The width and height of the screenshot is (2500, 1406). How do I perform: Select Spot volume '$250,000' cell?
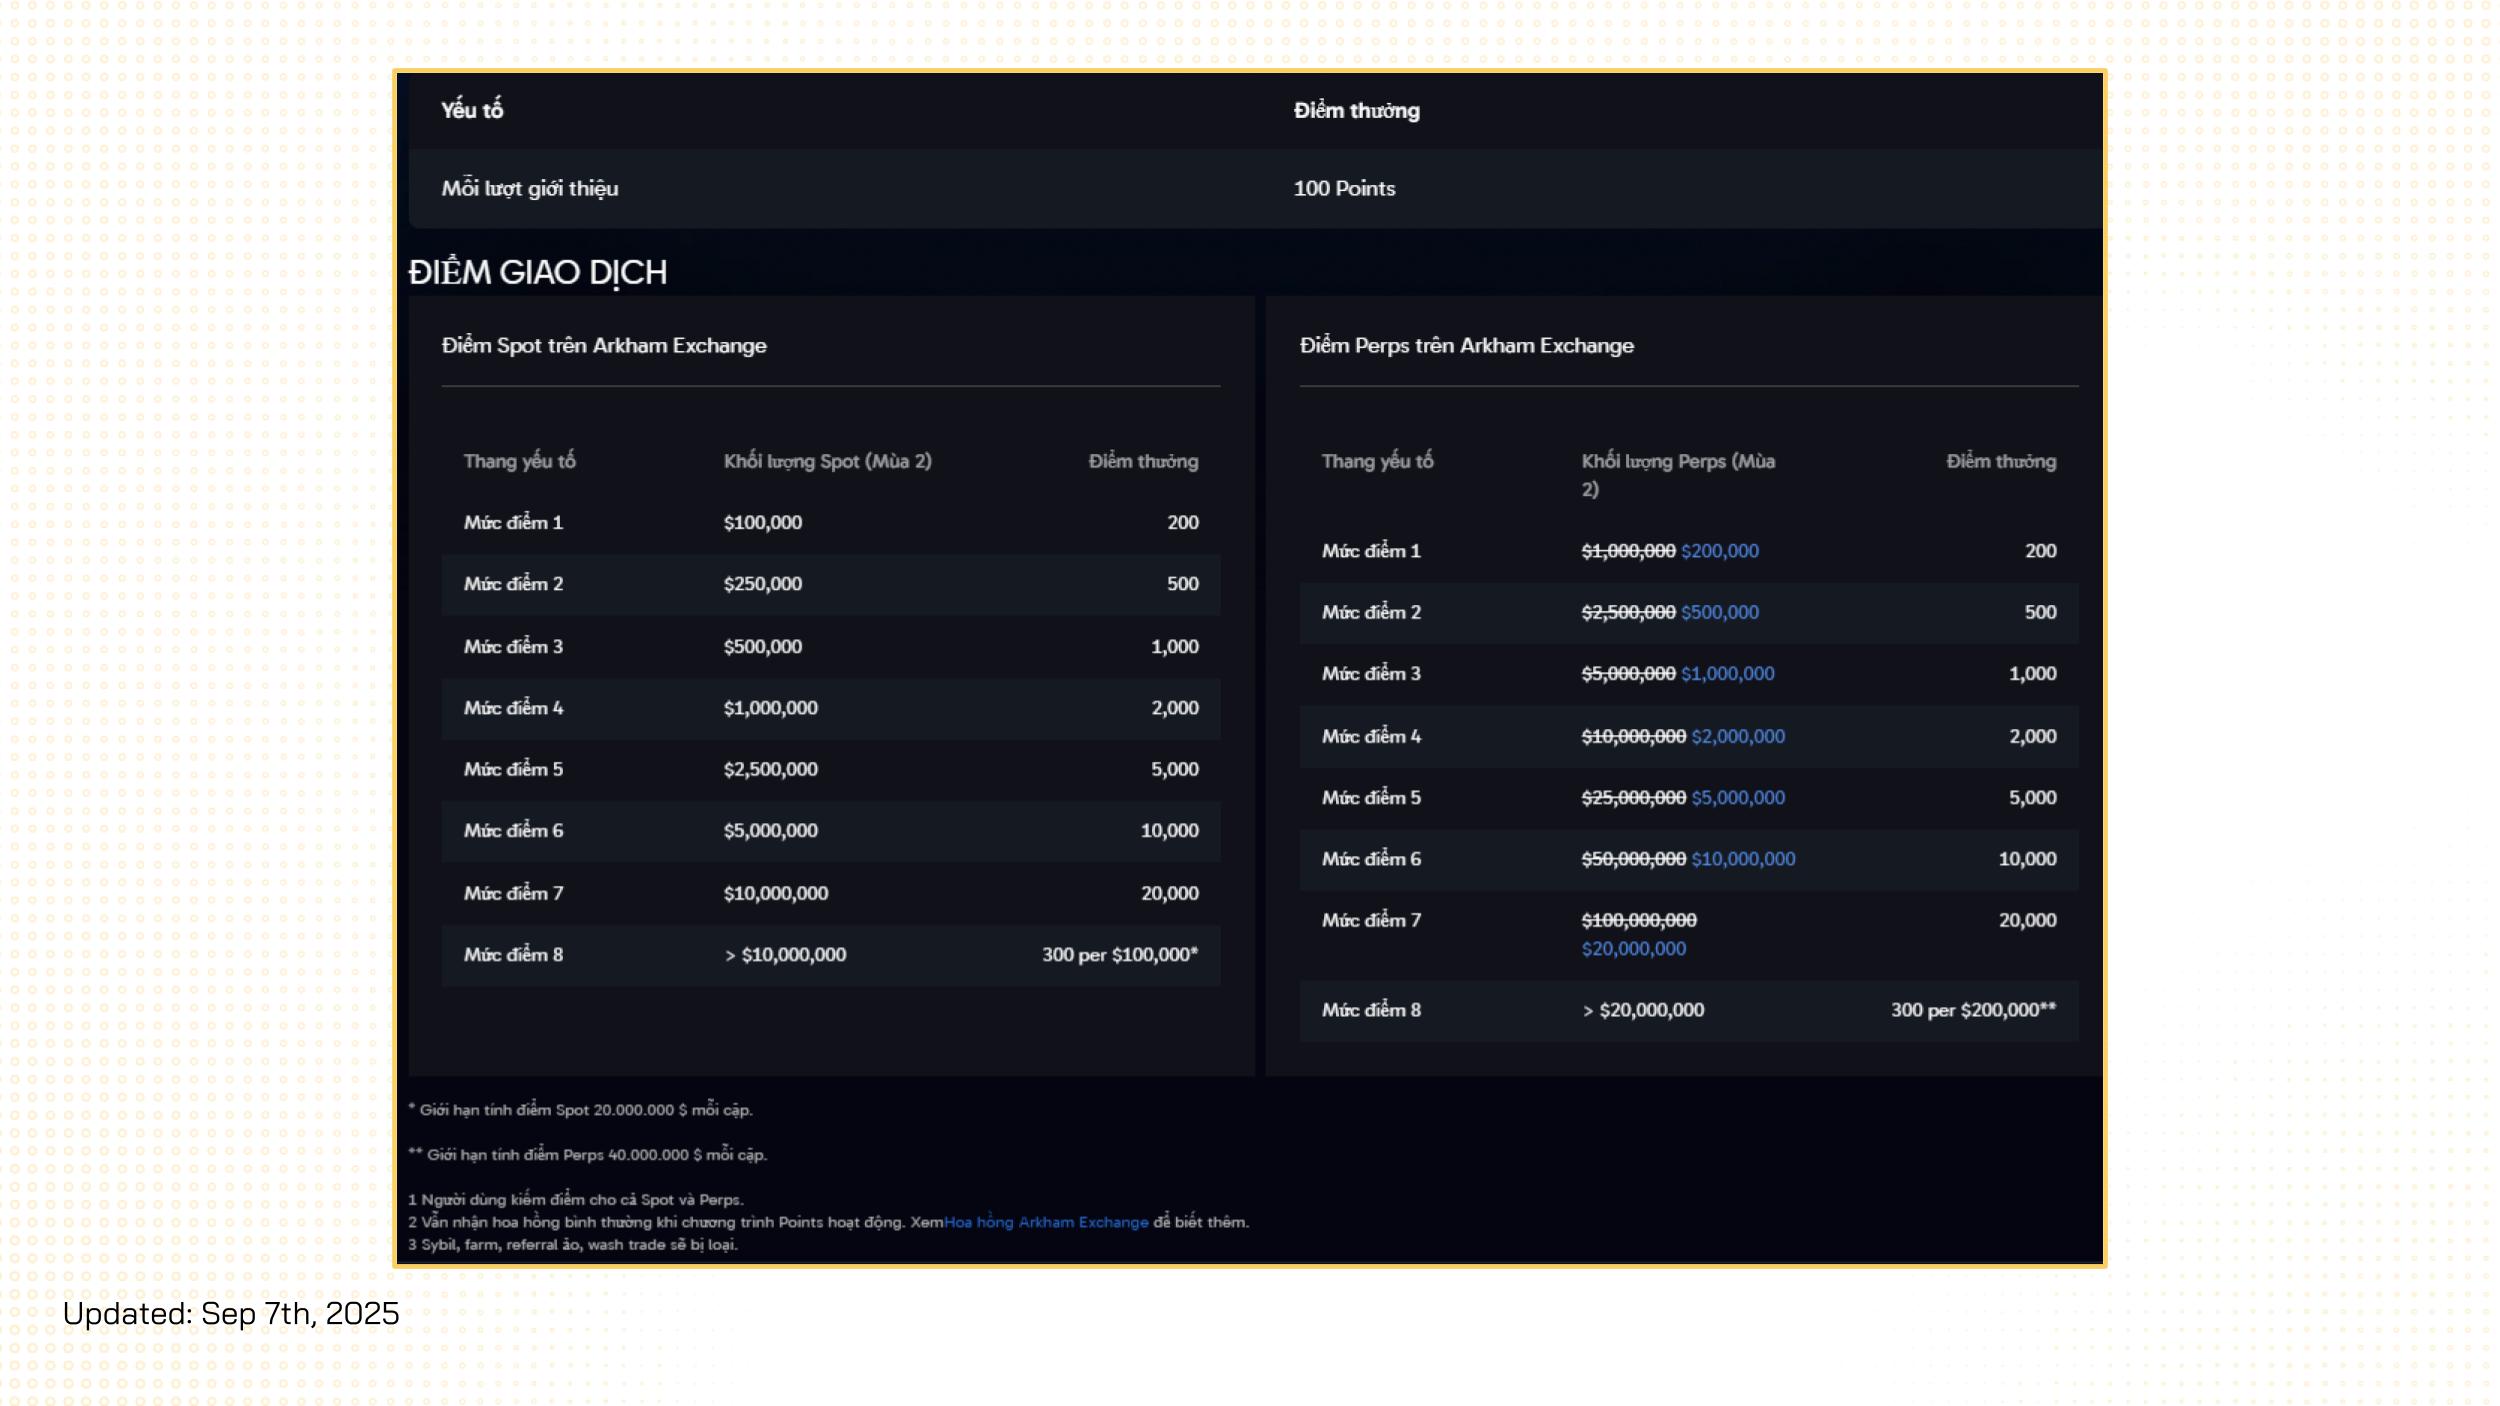pos(762,583)
